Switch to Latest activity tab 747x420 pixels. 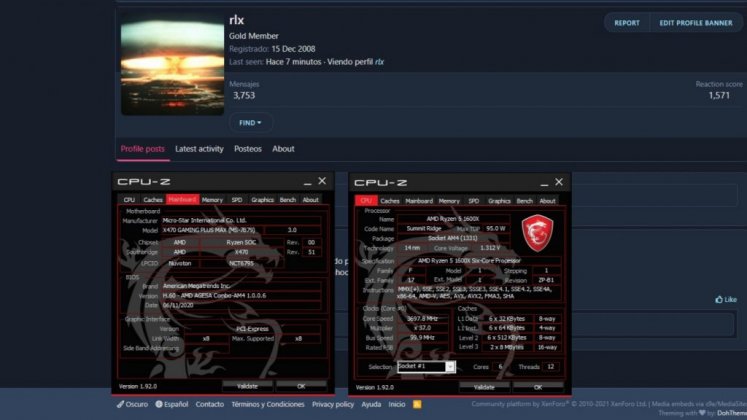pyautogui.click(x=199, y=149)
